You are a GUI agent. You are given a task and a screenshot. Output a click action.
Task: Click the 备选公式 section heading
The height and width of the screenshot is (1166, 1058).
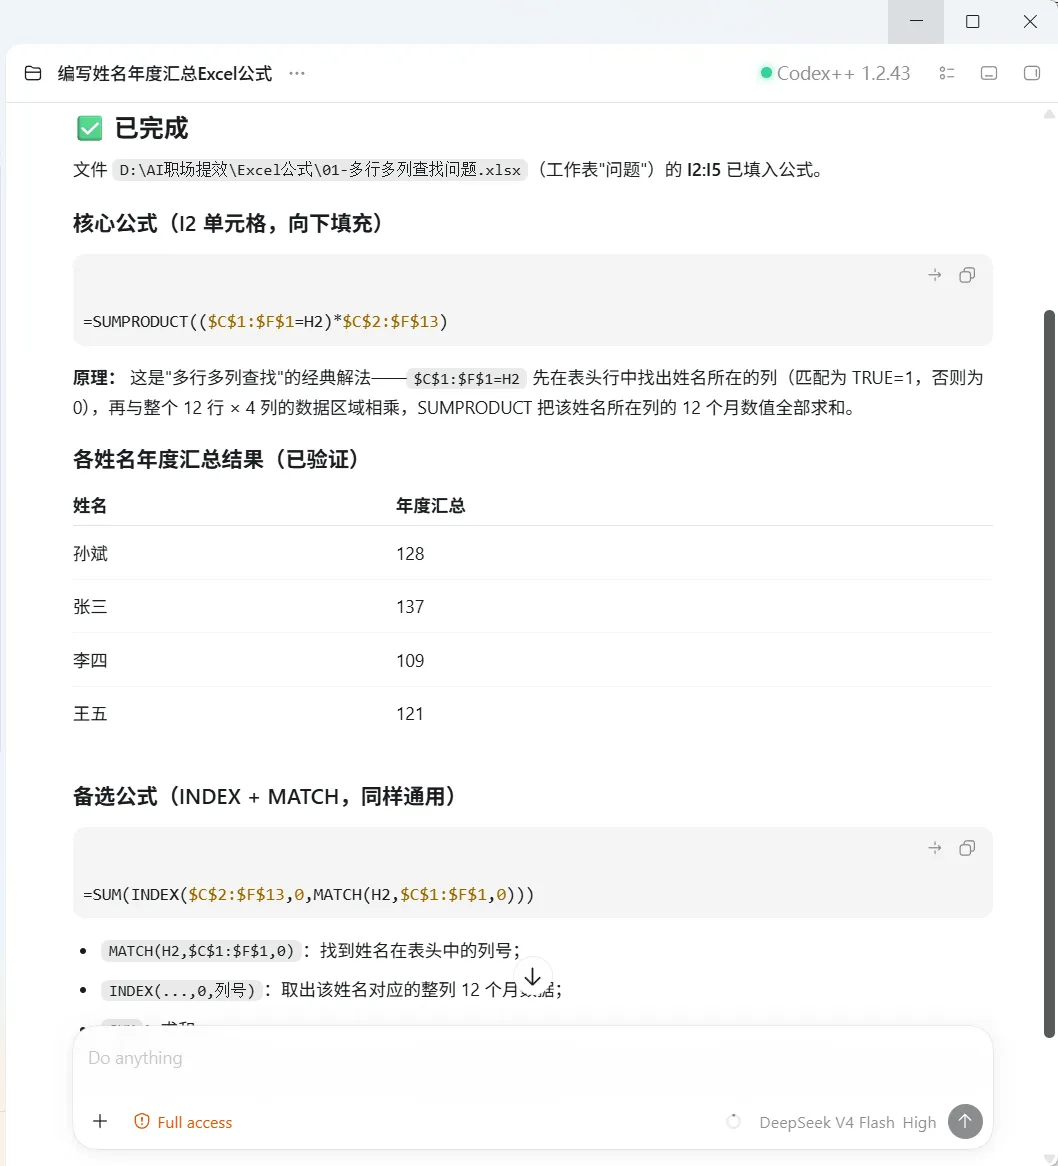[x=264, y=796]
